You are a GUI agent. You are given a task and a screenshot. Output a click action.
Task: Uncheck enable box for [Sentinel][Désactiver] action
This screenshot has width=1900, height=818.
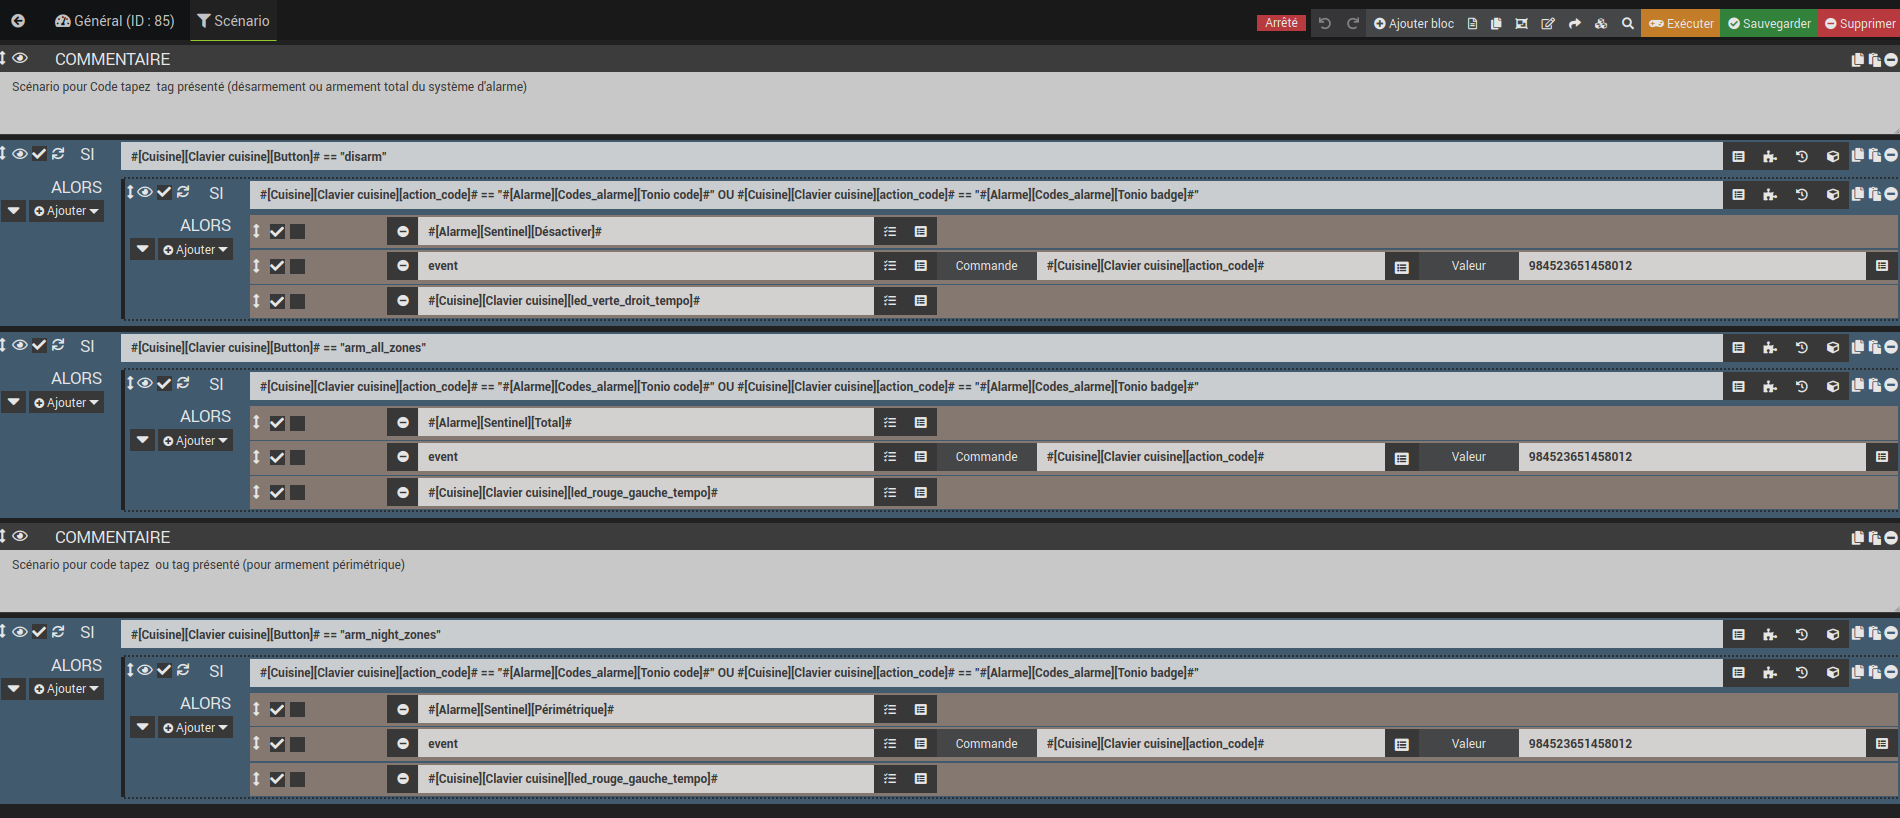277,232
